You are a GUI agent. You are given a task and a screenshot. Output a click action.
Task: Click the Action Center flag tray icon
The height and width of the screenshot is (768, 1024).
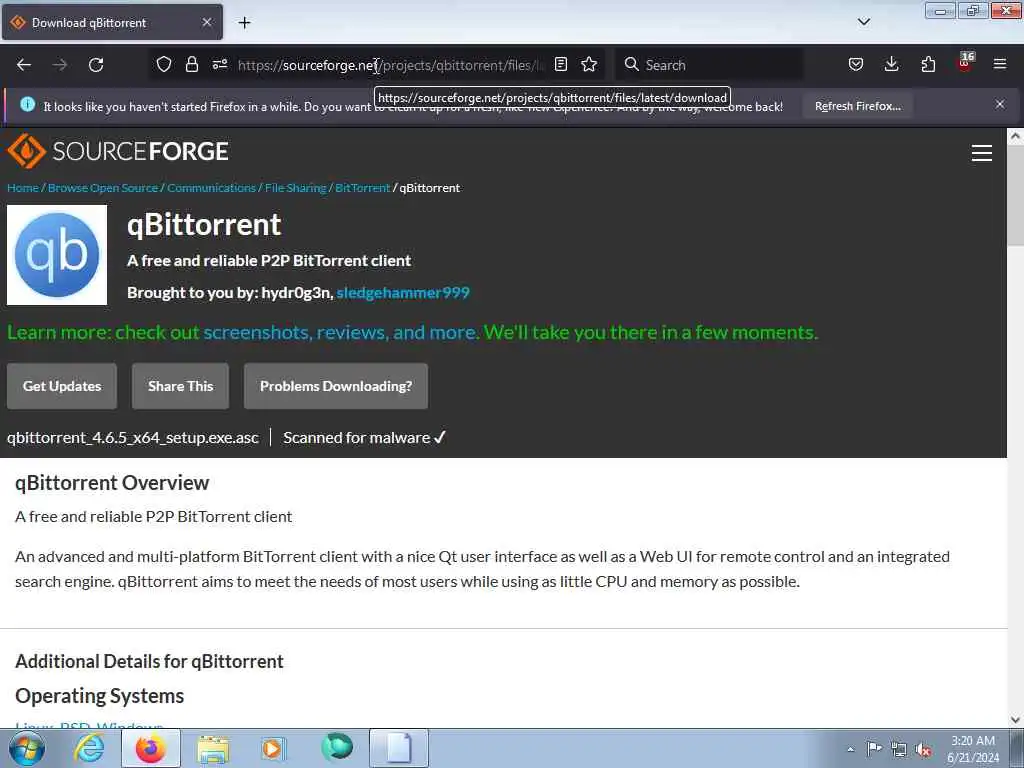(x=874, y=749)
